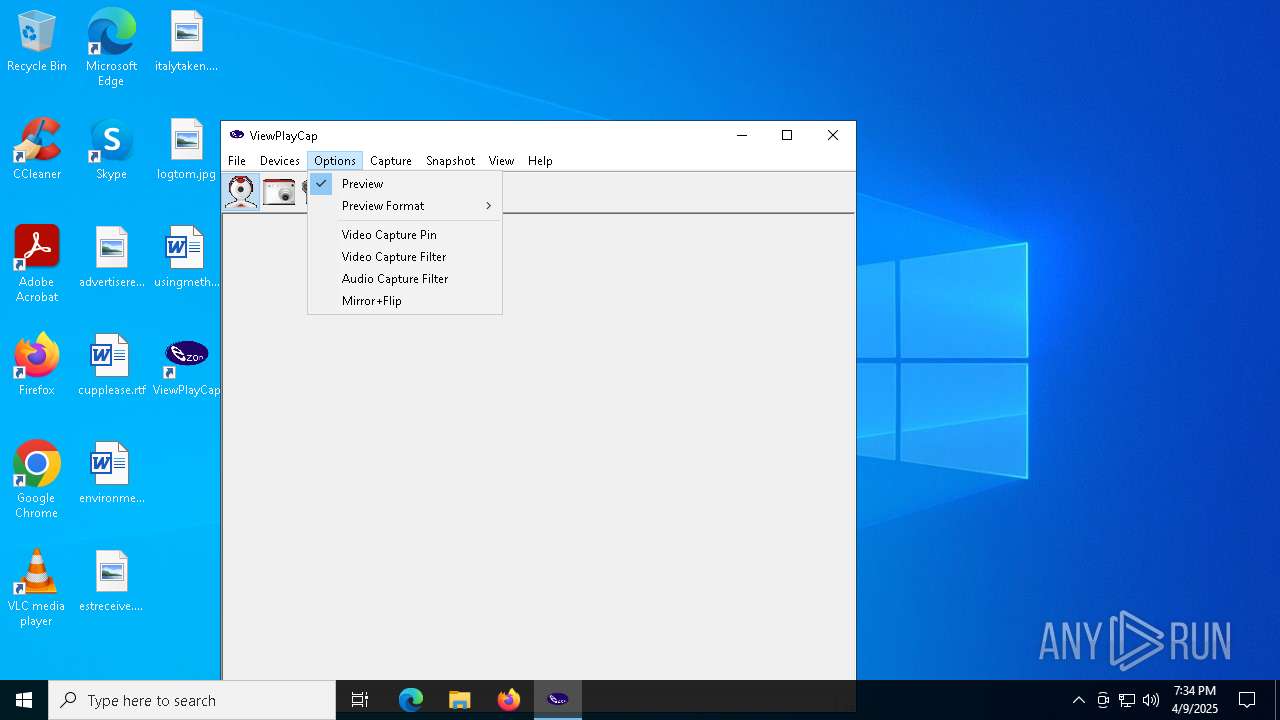1280x720 pixels.
Task: Select the Recycle Bin desktop icon
Action: pyautogui.click(x=37, y=42)
